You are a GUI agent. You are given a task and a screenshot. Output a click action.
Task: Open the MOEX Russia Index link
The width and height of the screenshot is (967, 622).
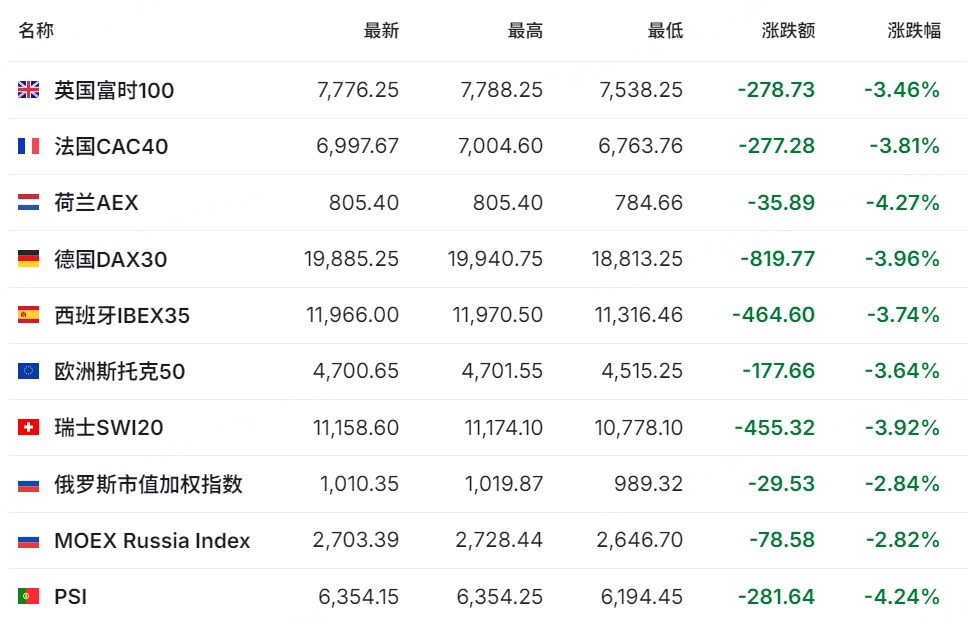[x=152, y=541]
